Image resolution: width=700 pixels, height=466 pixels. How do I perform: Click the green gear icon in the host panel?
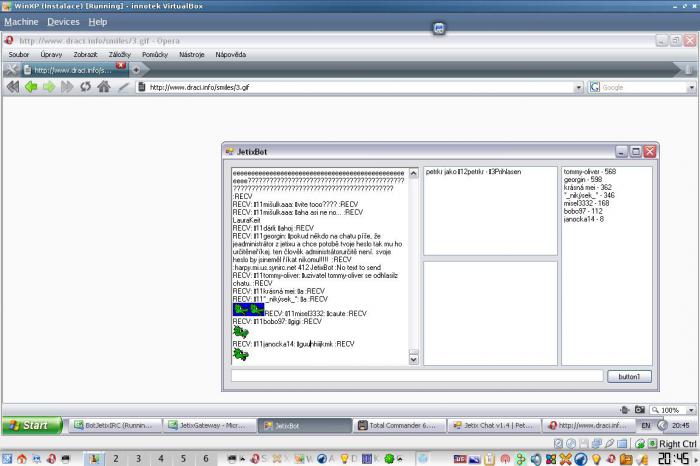[389, 458]
